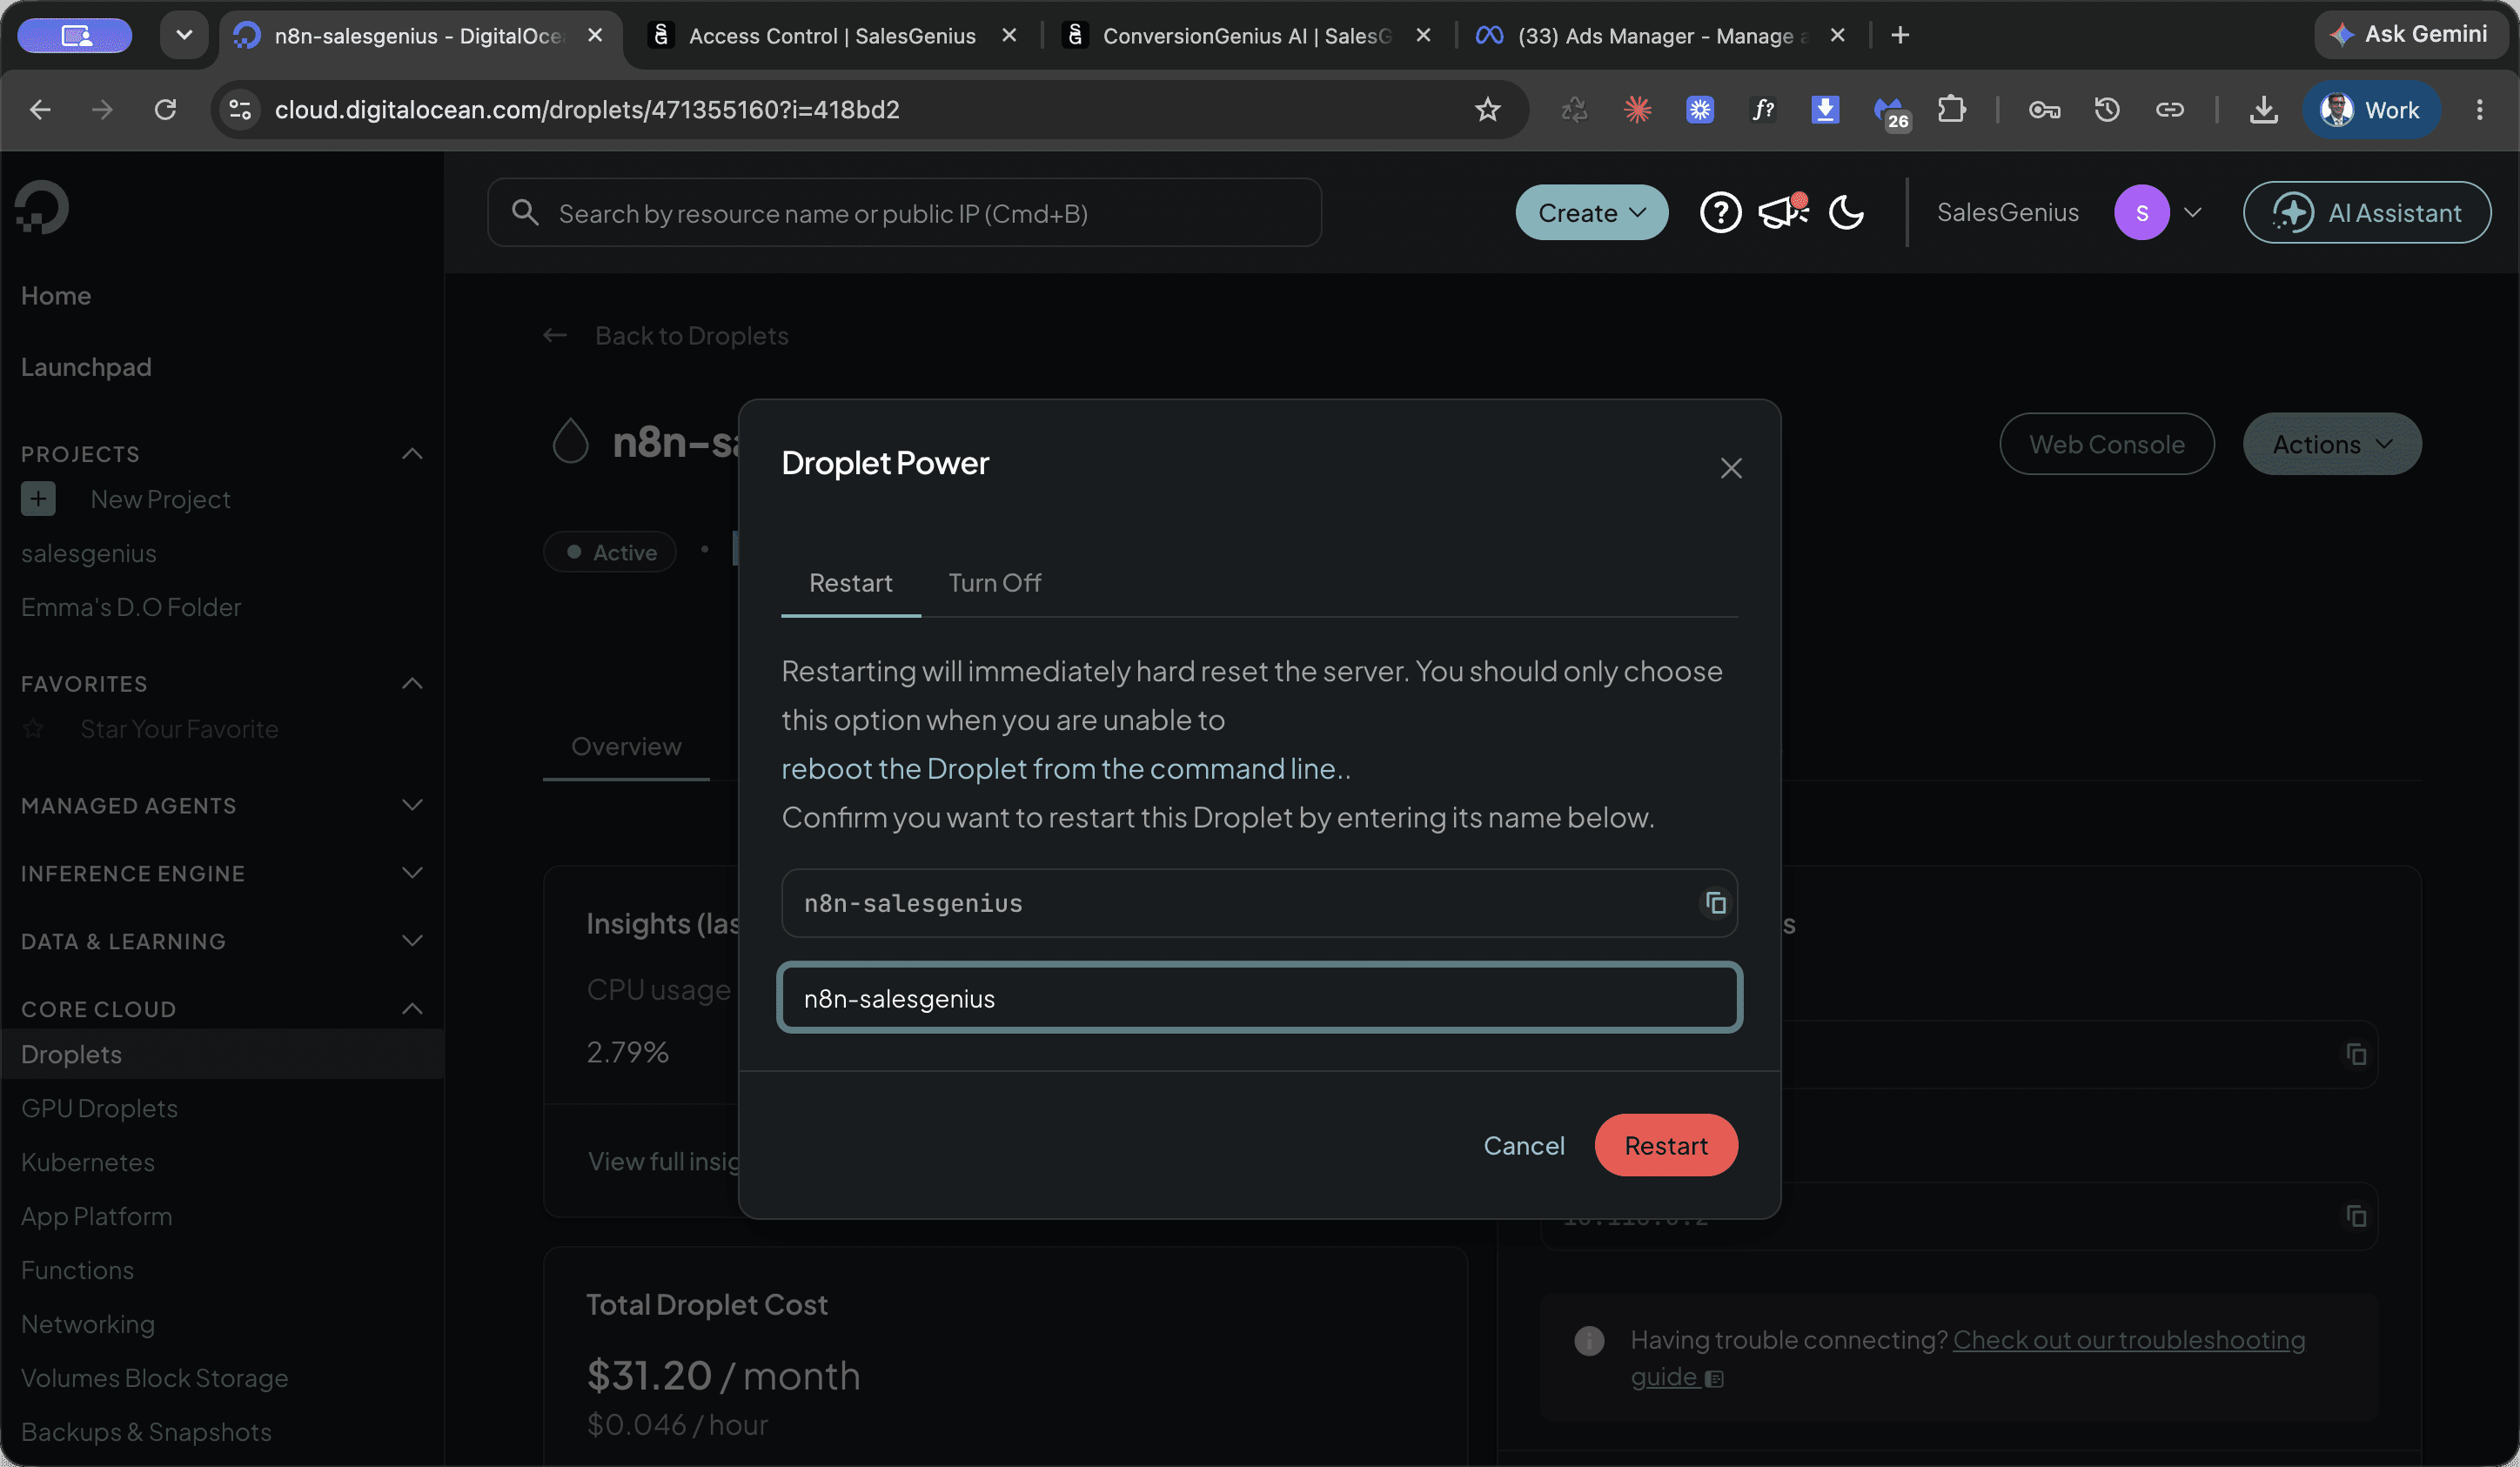Image resolution: width=2520 pixels, height=1467 pixels.
Task: Click the purple S account avatar
Action: (x=2141, y=213)
